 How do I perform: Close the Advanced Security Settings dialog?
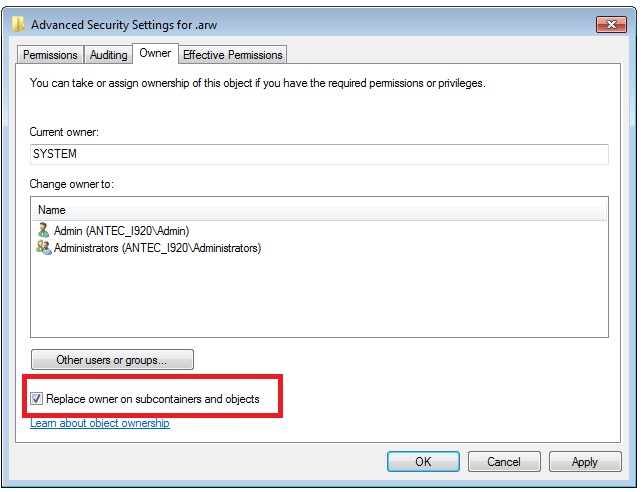coord(610,22)
